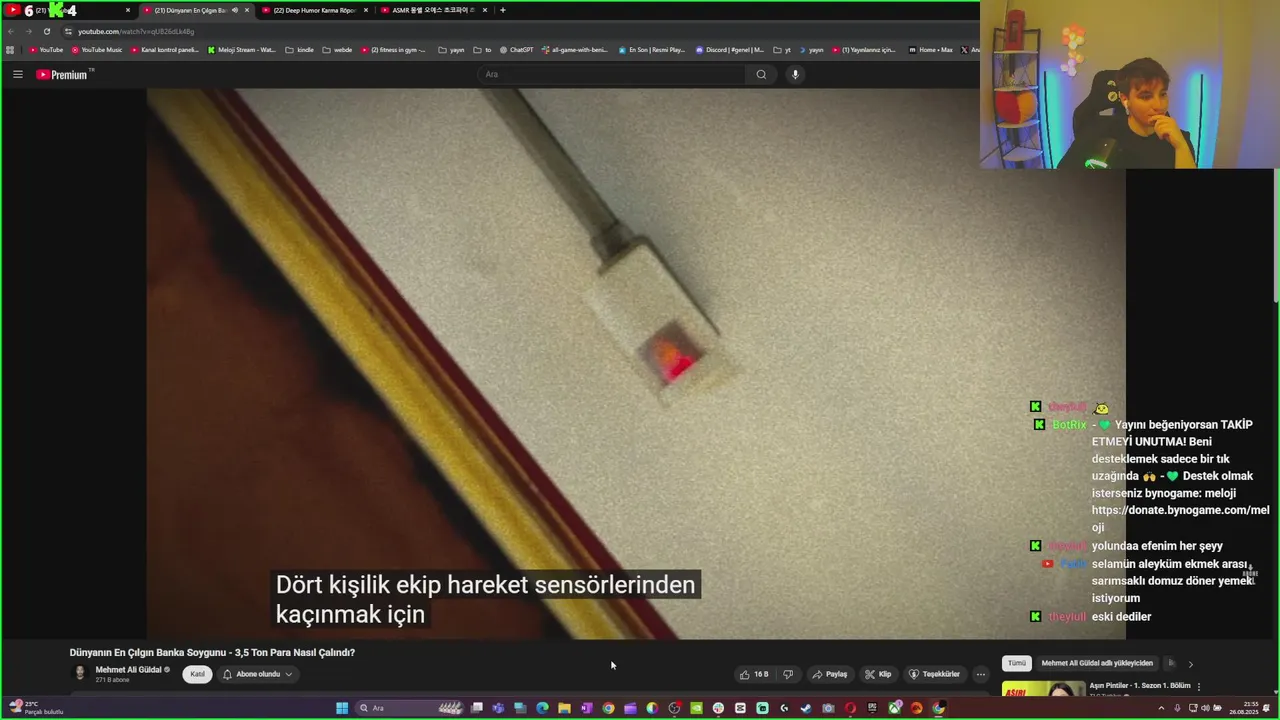Open the 'webde' bookmark folder
Image resolution: width=1280 pixels, height=720 pixels.
[337, 49]
